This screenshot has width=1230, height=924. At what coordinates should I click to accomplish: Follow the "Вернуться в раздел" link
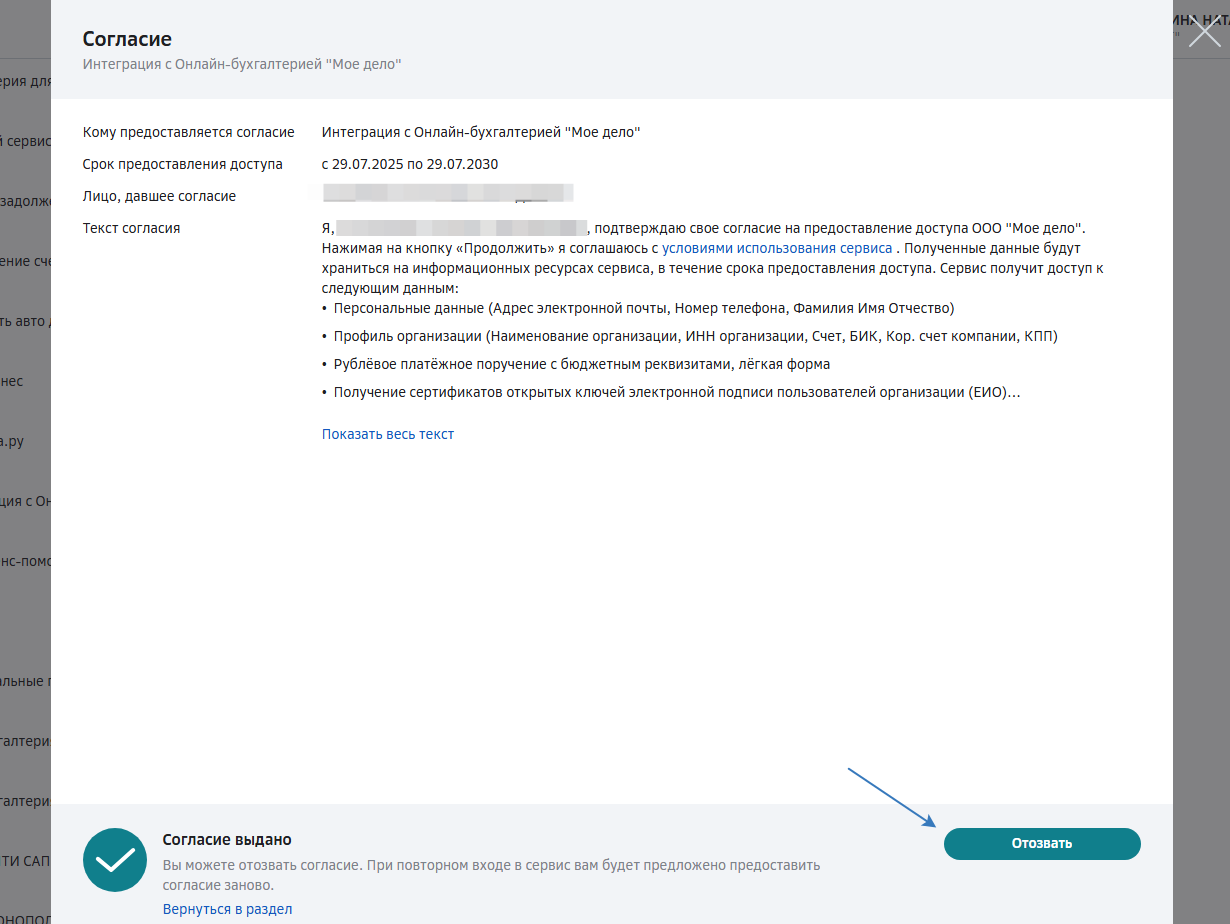click(x=227, y=909)
